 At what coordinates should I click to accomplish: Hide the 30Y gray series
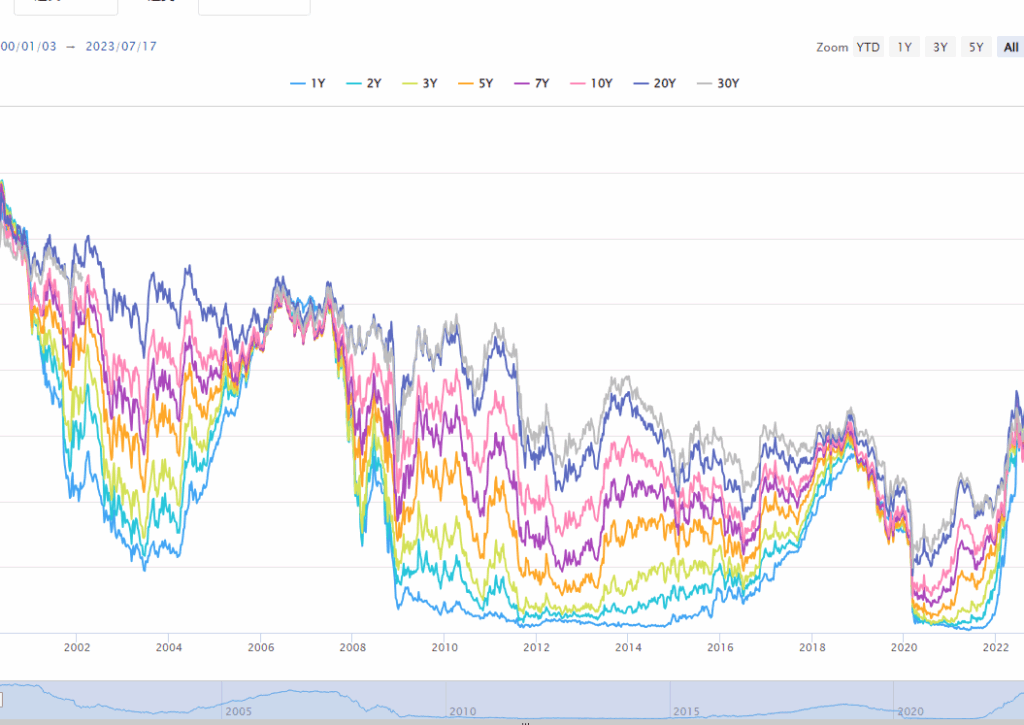coord(717,84)
